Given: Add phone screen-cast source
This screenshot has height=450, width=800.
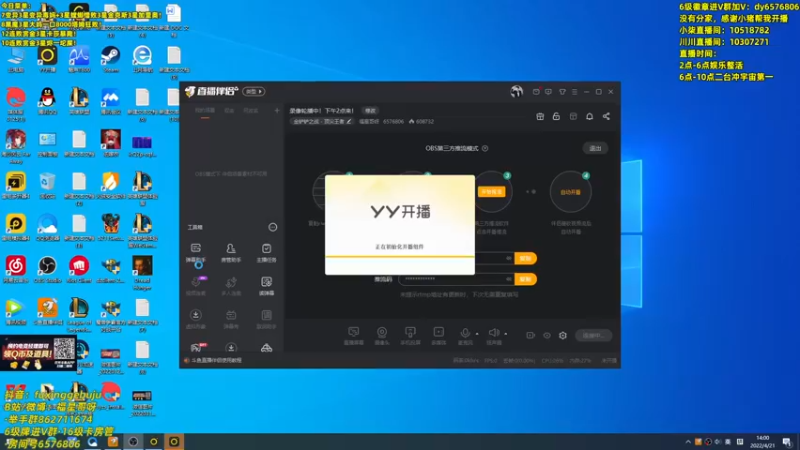Looking at the screenshot, I should click(410, 336).
